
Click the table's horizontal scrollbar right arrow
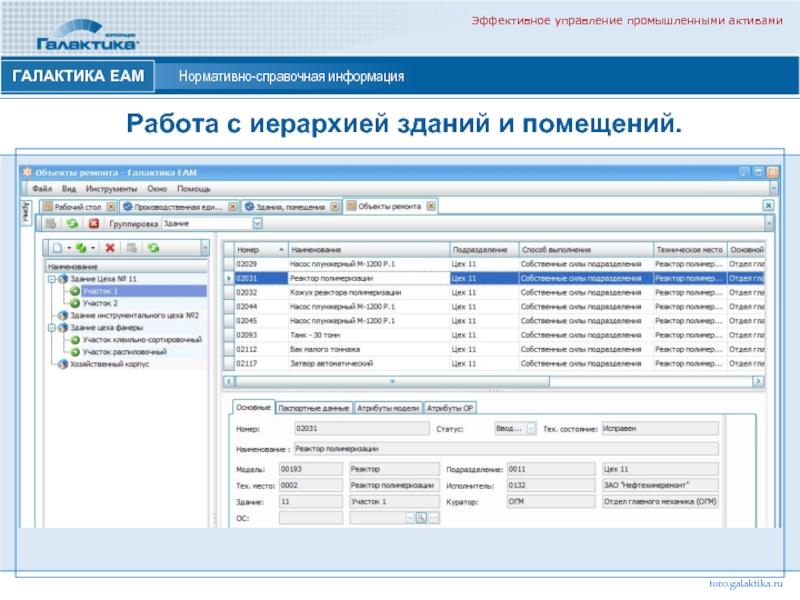click(x=757, y=381)
